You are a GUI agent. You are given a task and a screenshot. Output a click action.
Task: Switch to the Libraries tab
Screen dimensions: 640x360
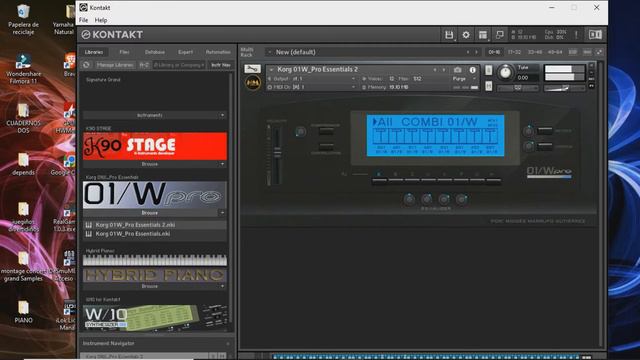[94, 52]
